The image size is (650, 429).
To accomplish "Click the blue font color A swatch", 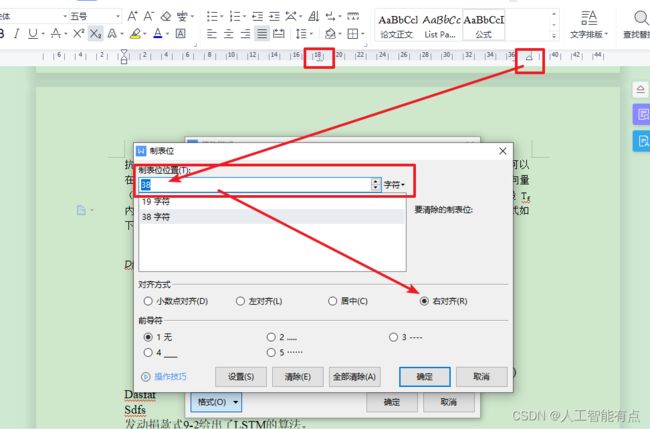I will pos(158,34).
